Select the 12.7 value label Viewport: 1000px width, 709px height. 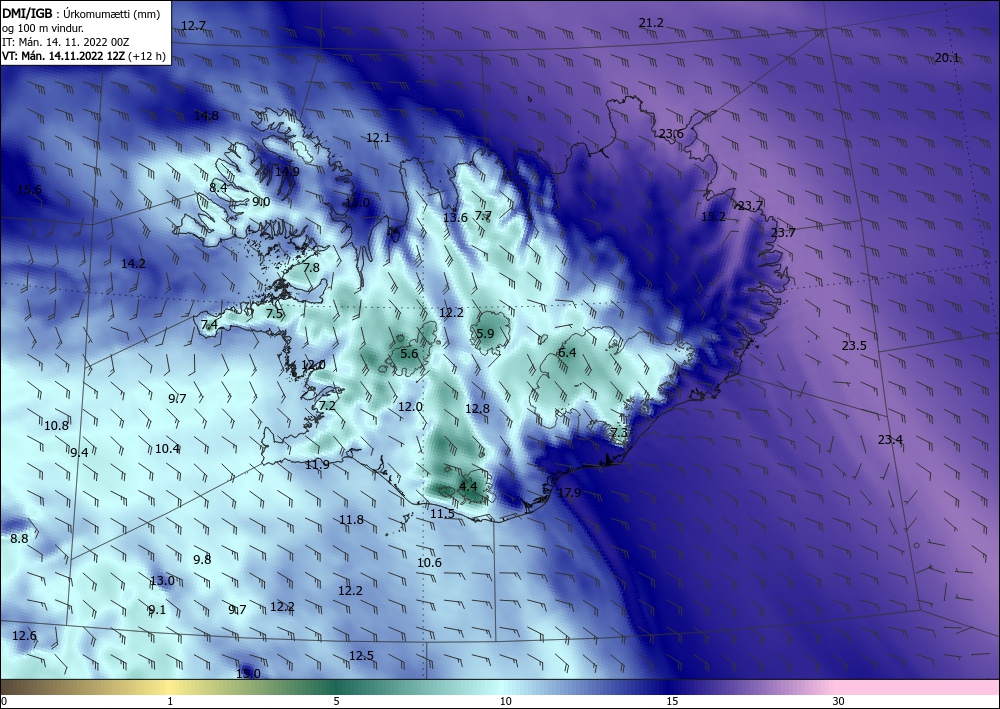(193, 26)
